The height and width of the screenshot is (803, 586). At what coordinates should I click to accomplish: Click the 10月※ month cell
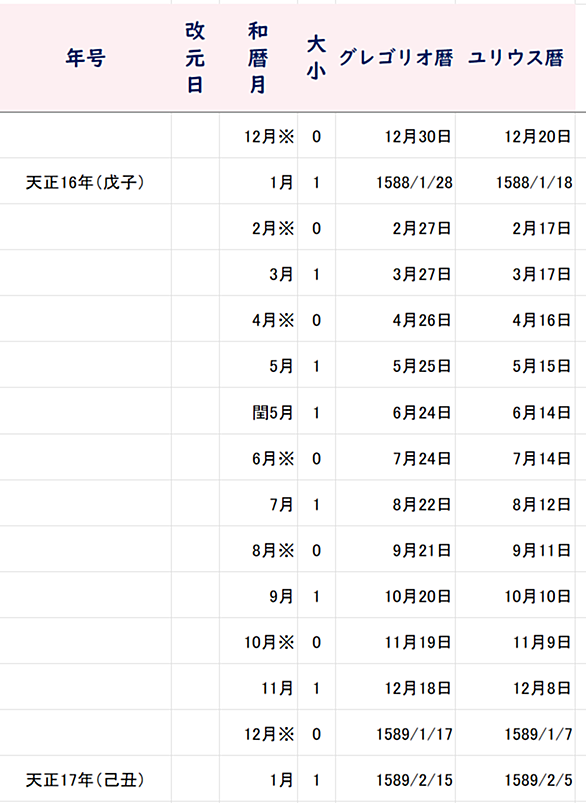click(x=258, y=642)
